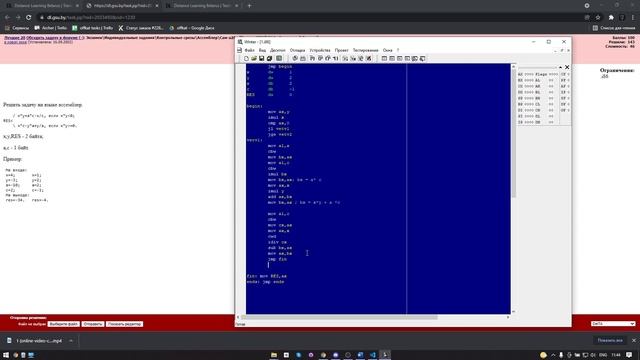Viewport: 640px width, 360px height.
Task: Open the language dropdown at the page's bottom right
Action: (613, 323)
